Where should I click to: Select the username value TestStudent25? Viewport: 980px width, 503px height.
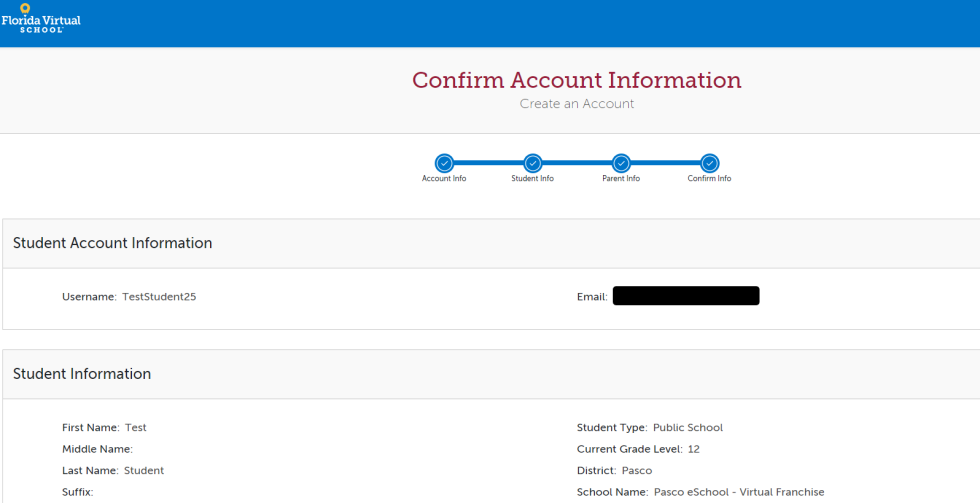click(x=159, y=297)
